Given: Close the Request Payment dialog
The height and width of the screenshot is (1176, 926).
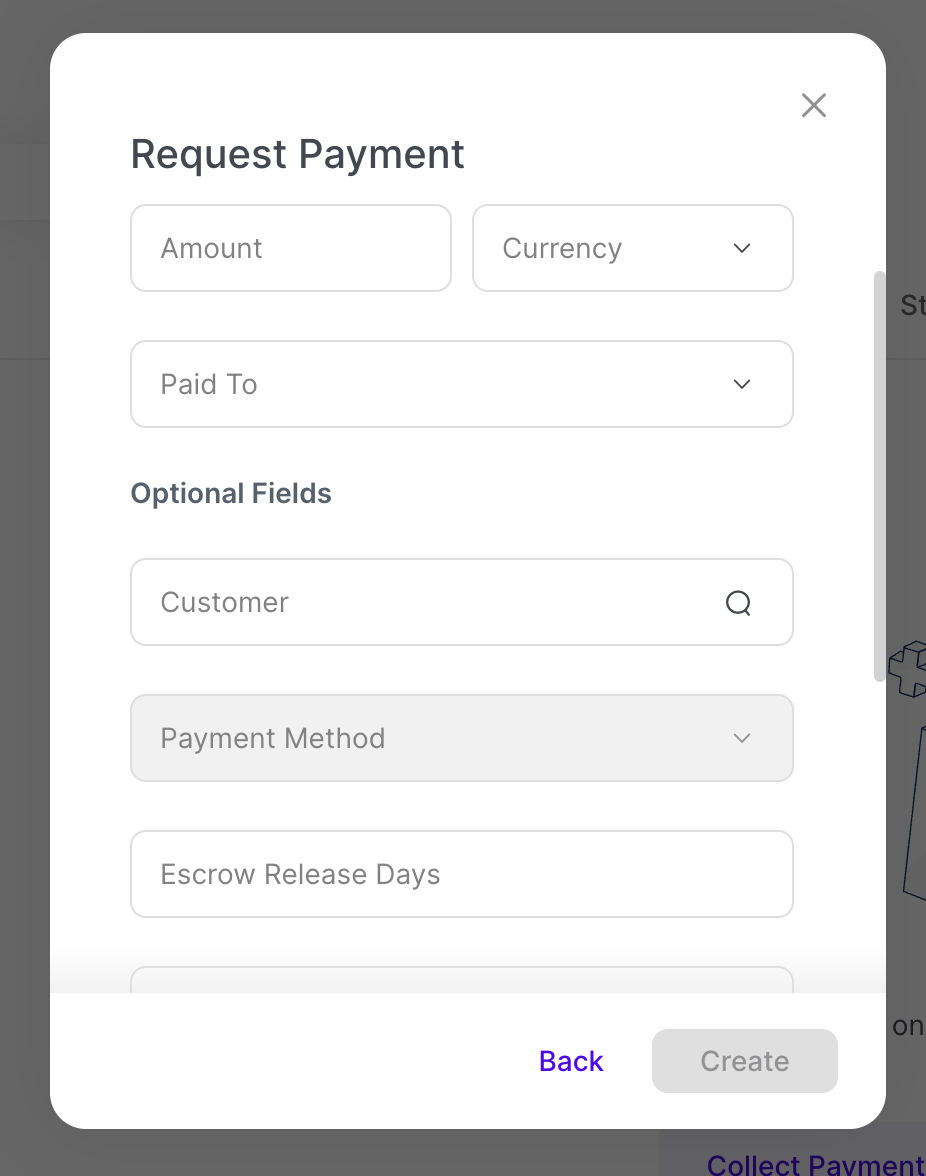Looking at the screenshot, I should pyautogui.click(x=814, y=105).
